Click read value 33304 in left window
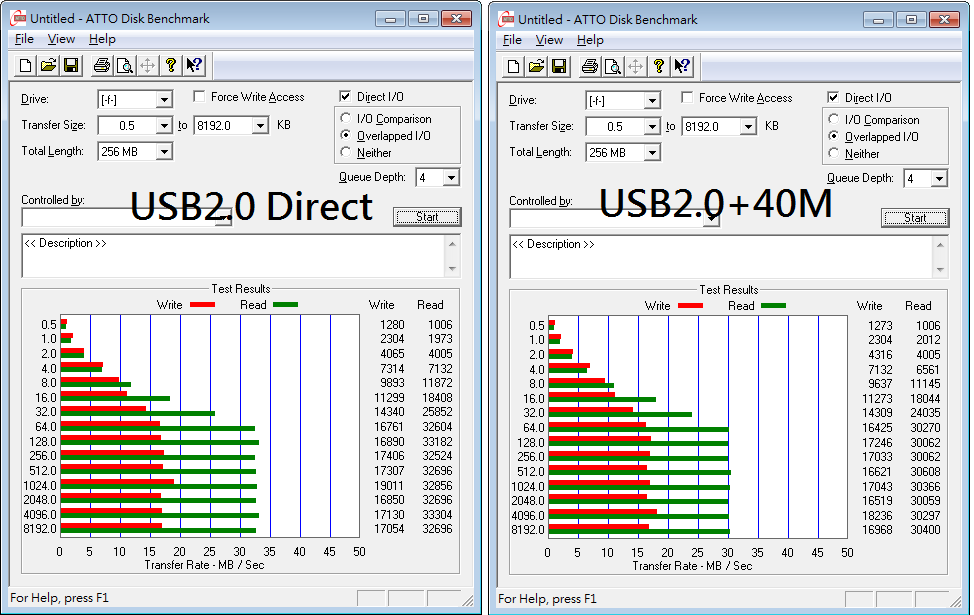Screen dimensions: 974x615 pos(437,514)
